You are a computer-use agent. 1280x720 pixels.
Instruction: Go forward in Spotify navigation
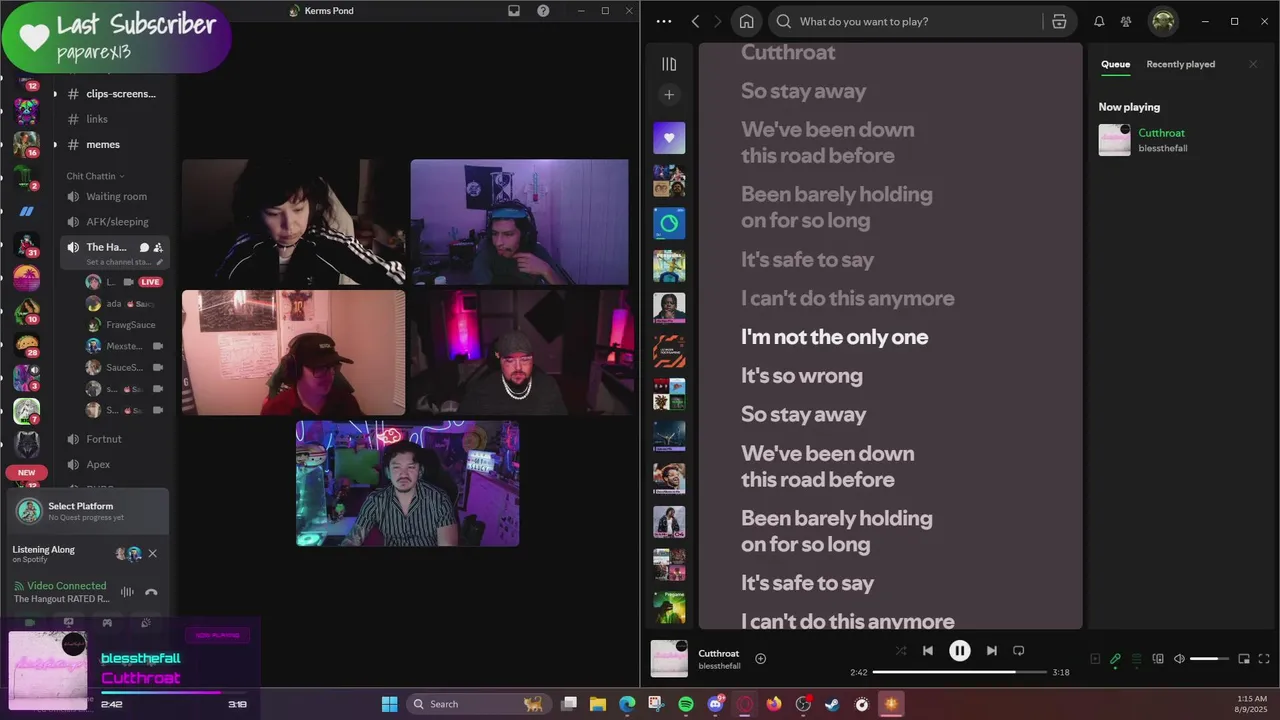click(x=719, y=22)
